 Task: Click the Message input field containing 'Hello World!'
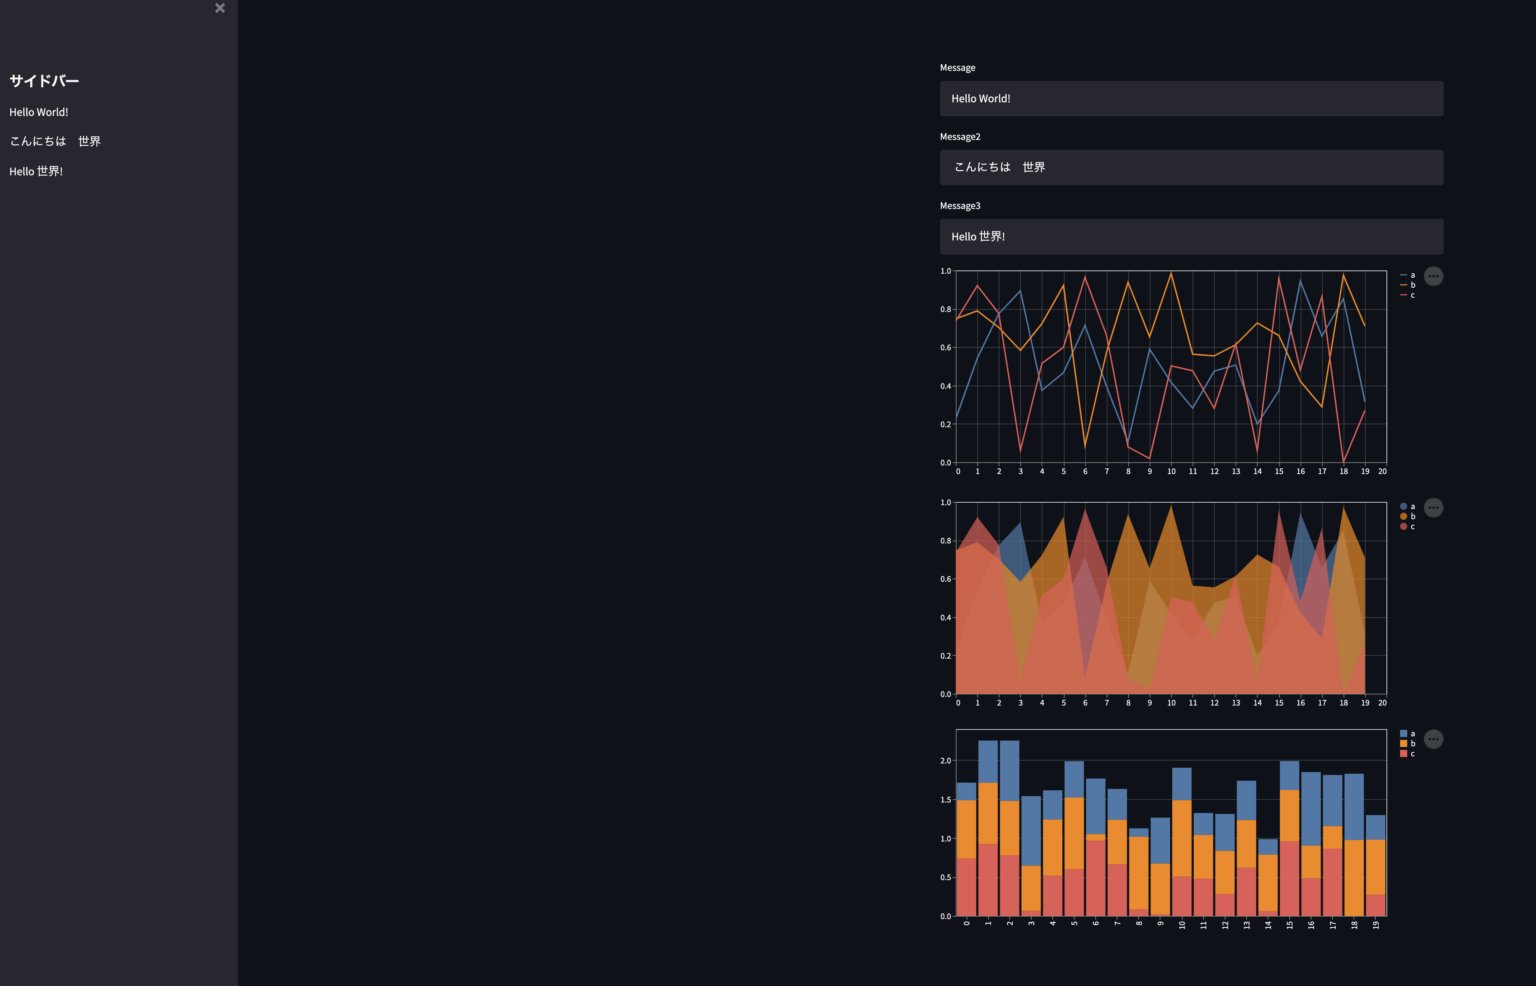[1190, 98]
